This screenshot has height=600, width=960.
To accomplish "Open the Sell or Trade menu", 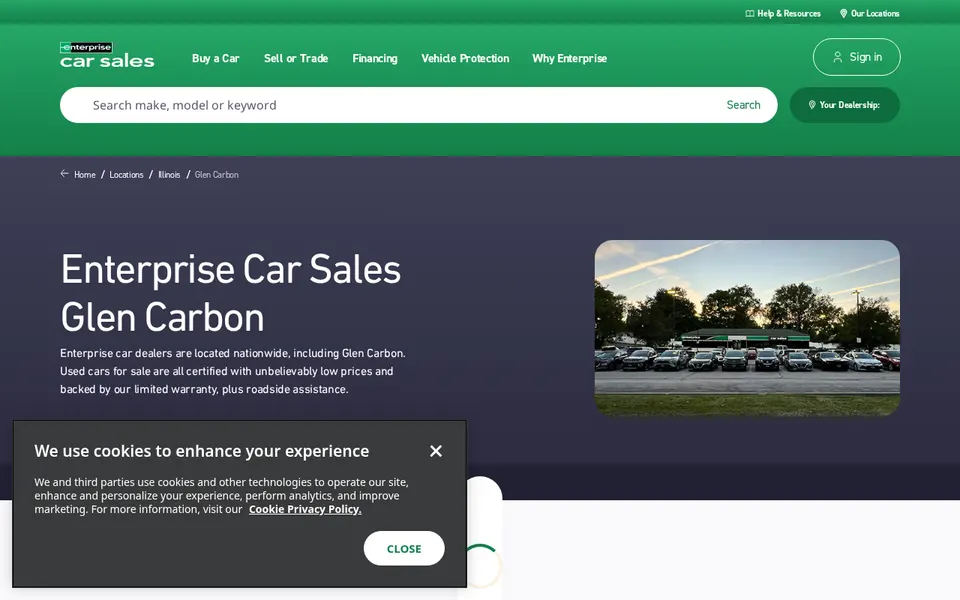I will [x=296, y=58].
